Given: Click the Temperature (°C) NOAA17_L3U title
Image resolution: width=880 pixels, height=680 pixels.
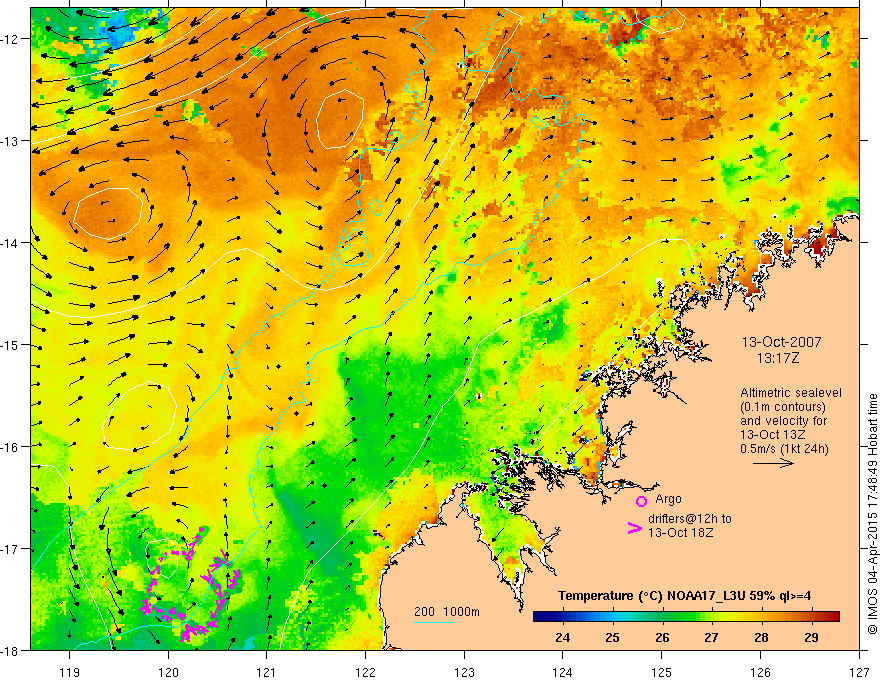Looking at the screenshot, I should [684, 596].
